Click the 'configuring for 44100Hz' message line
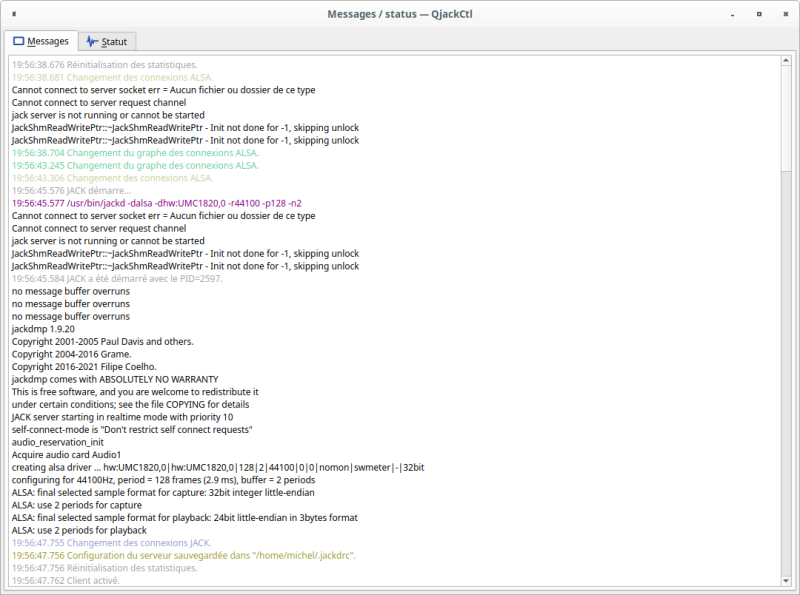Screen dimensions: 800x595 tap(163, 480)
